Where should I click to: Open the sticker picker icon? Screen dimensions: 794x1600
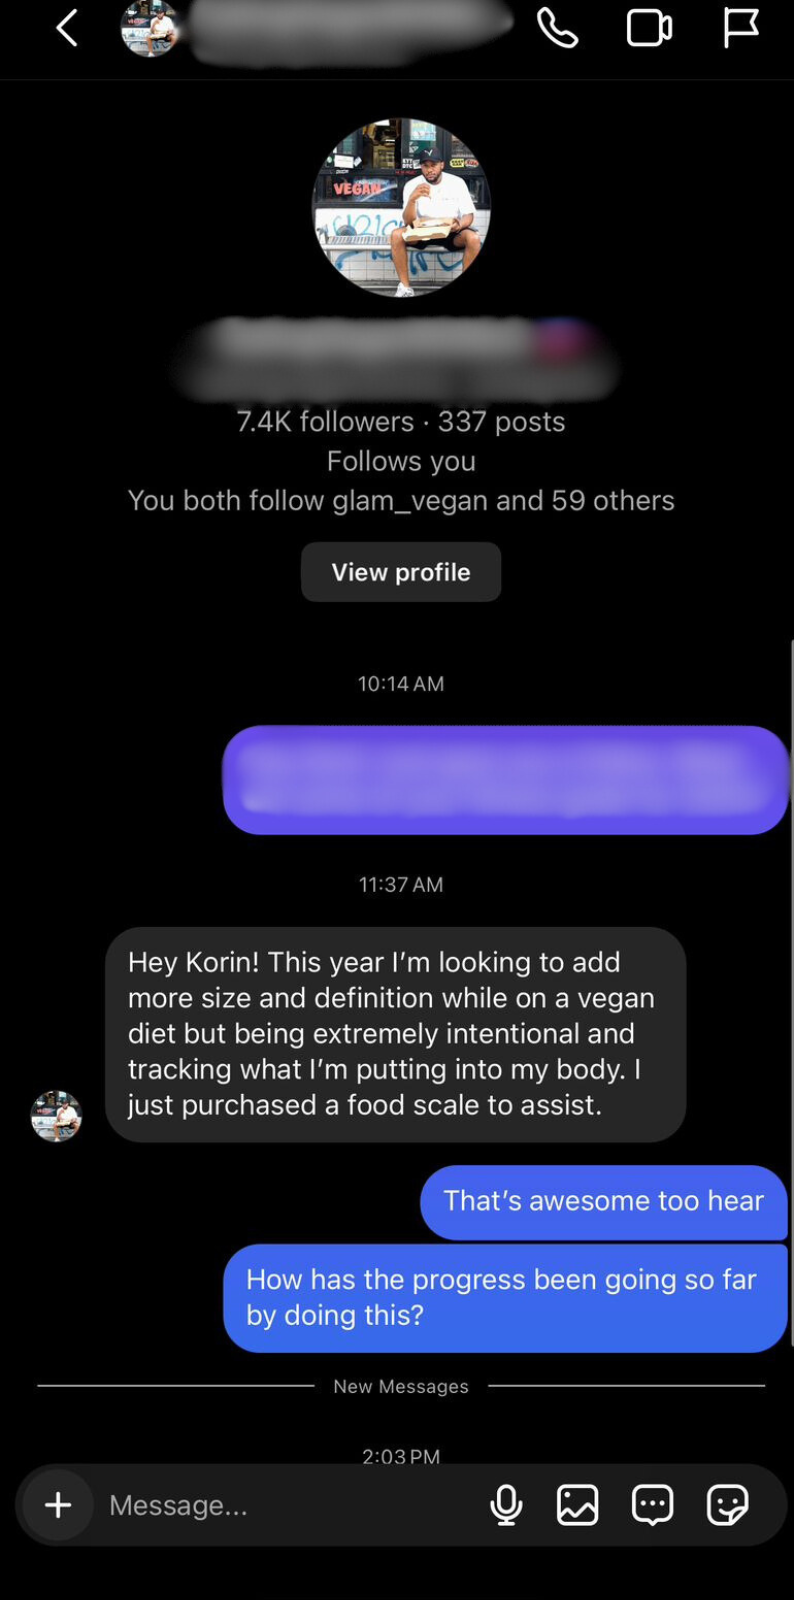(x=727, y=1505)
